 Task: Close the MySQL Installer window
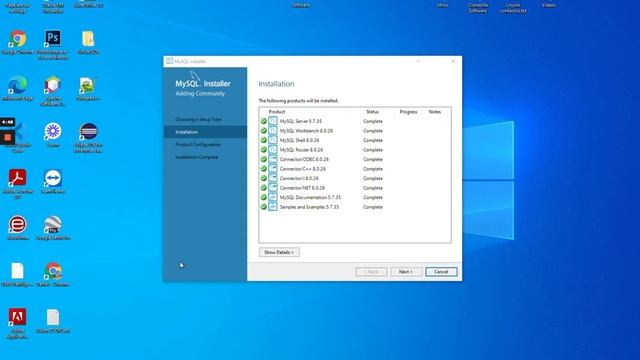click(453, 61)
